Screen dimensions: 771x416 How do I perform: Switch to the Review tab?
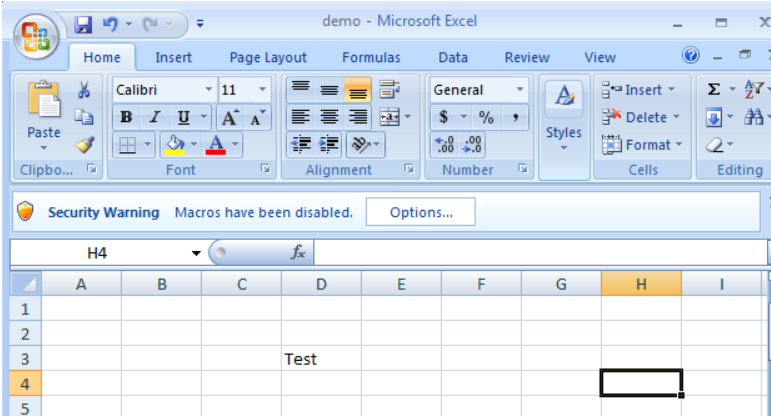point(527,58)
